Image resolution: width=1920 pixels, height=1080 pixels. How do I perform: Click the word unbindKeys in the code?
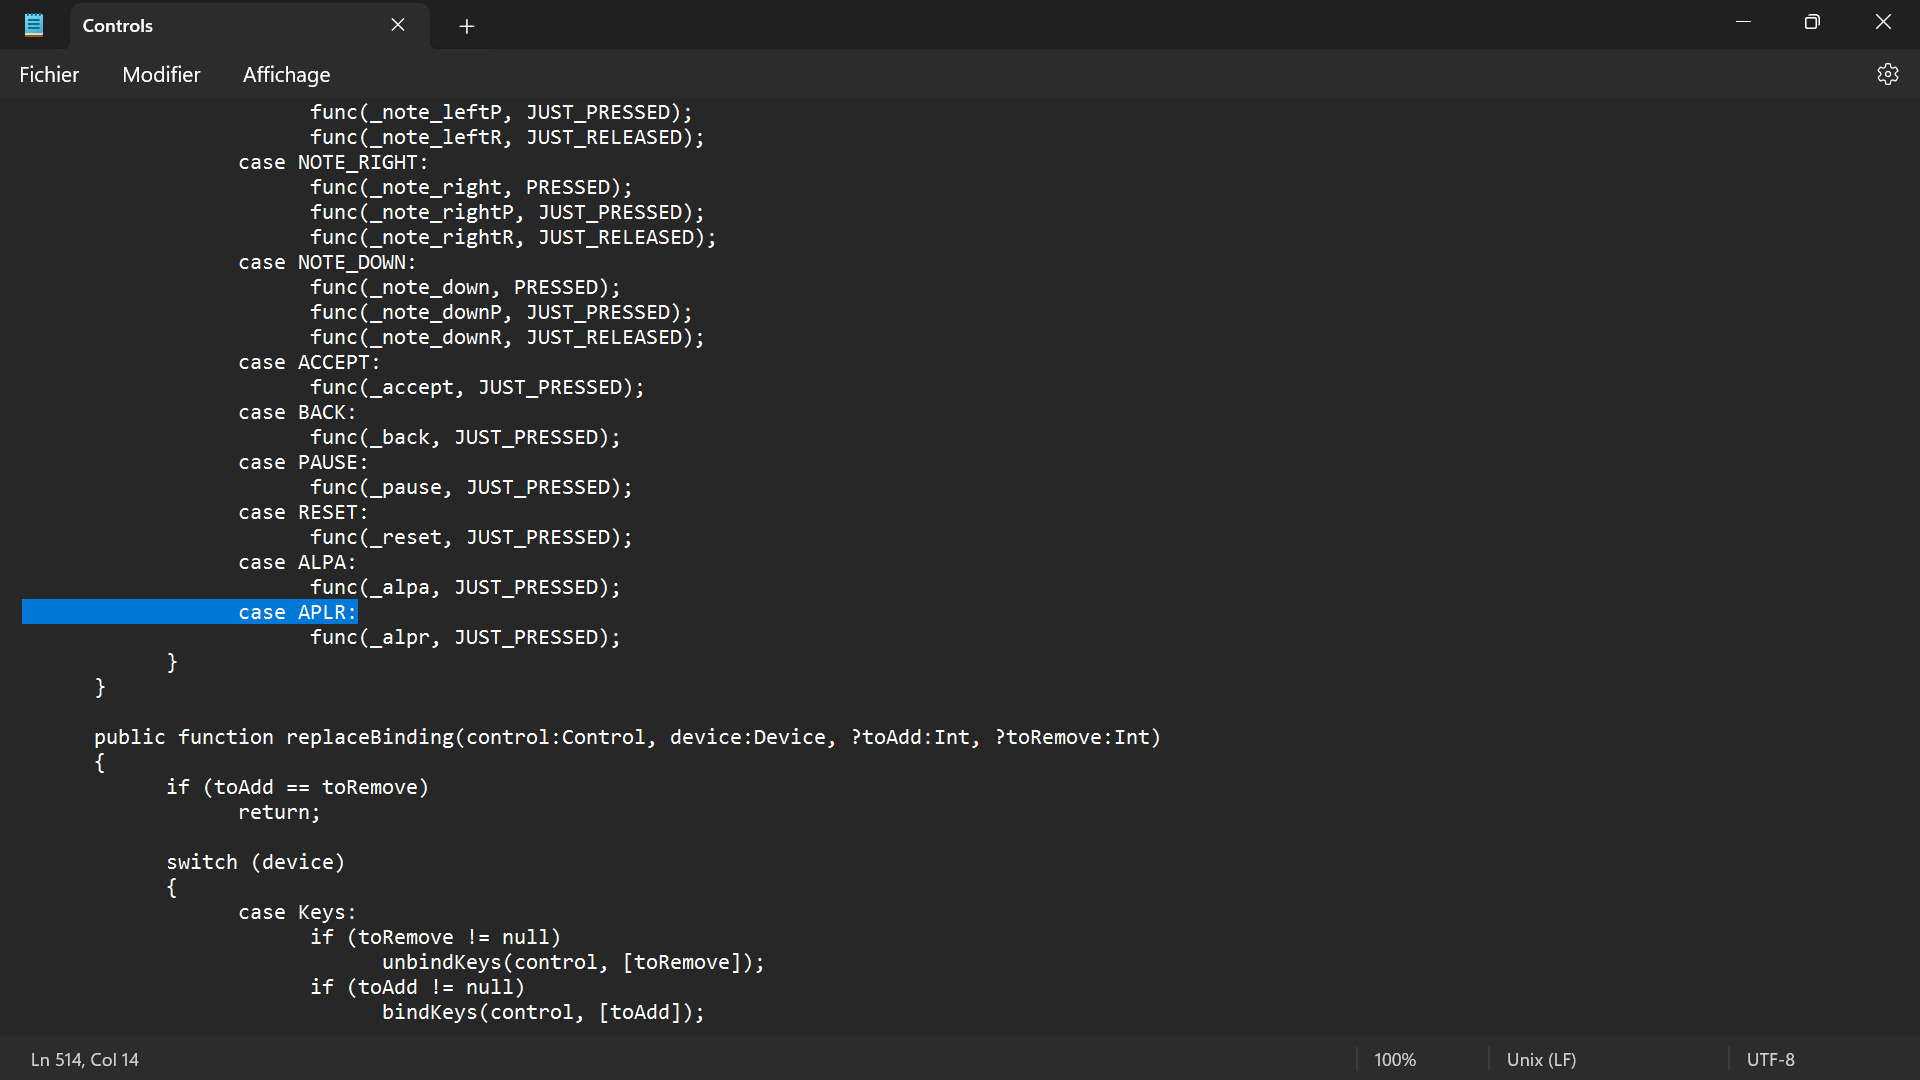pos(442,962)
